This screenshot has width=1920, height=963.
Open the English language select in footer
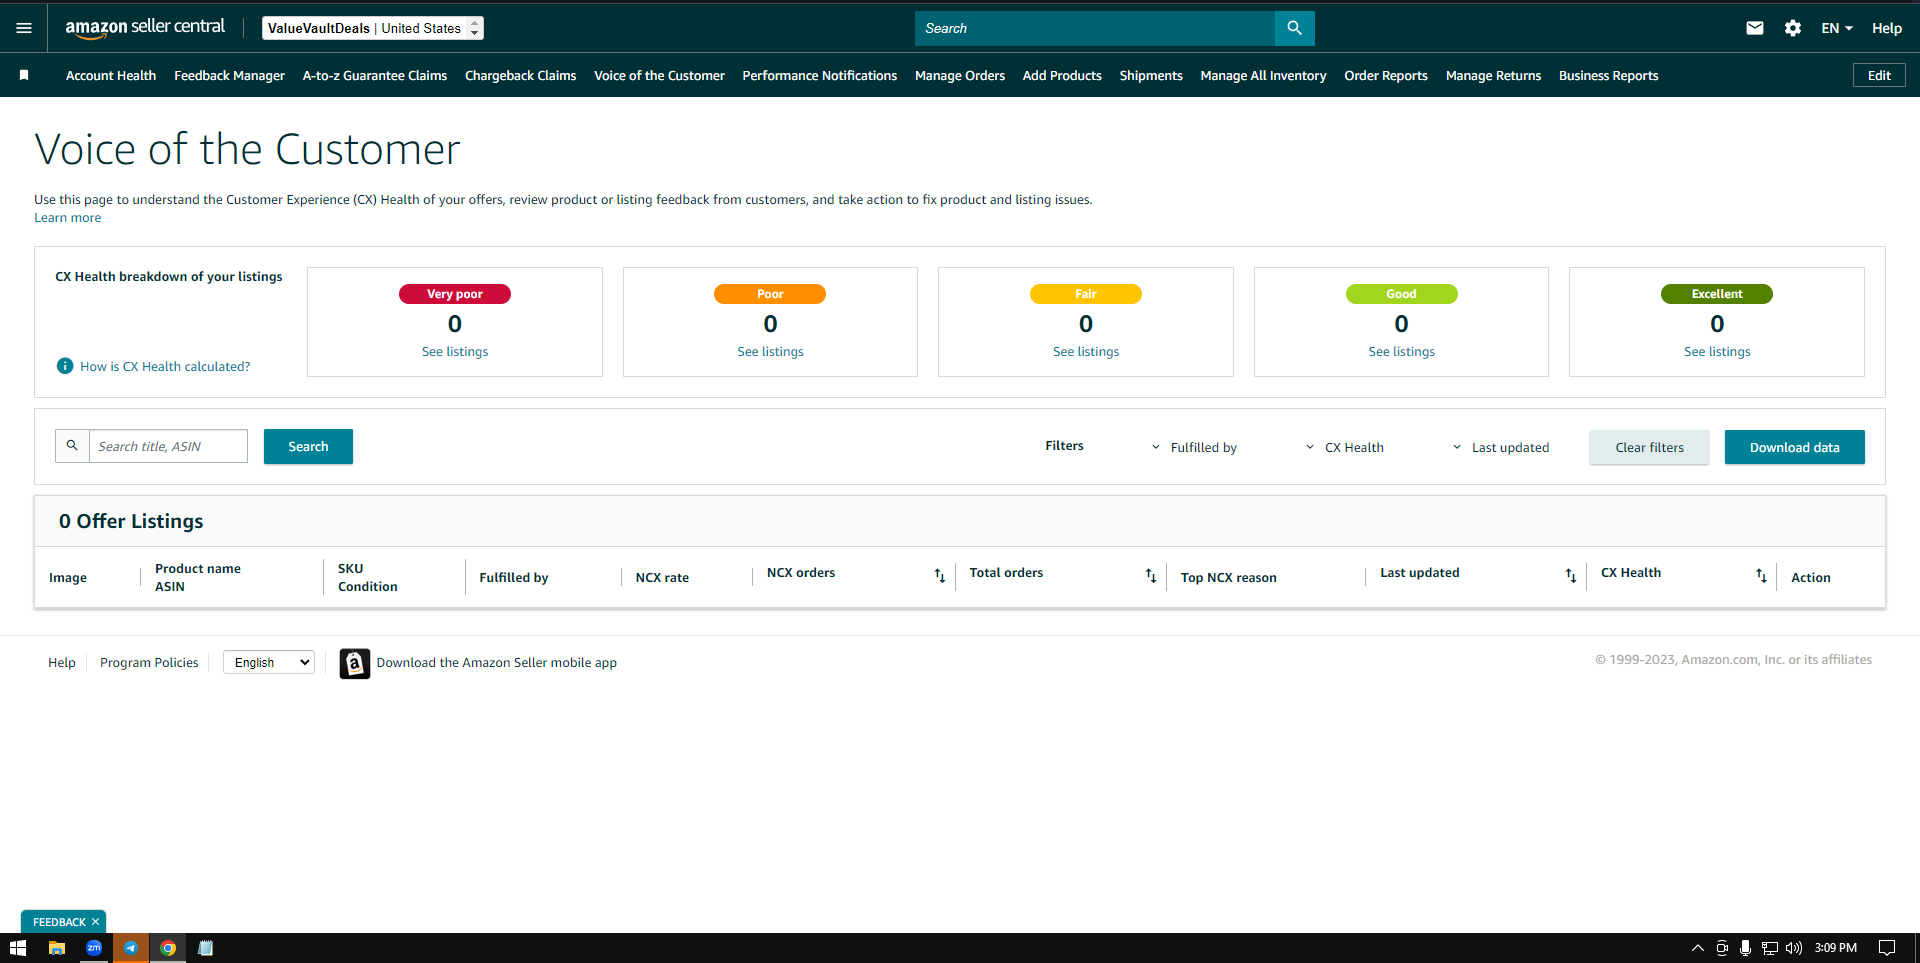pyautogui.click(x=269, y=662)
